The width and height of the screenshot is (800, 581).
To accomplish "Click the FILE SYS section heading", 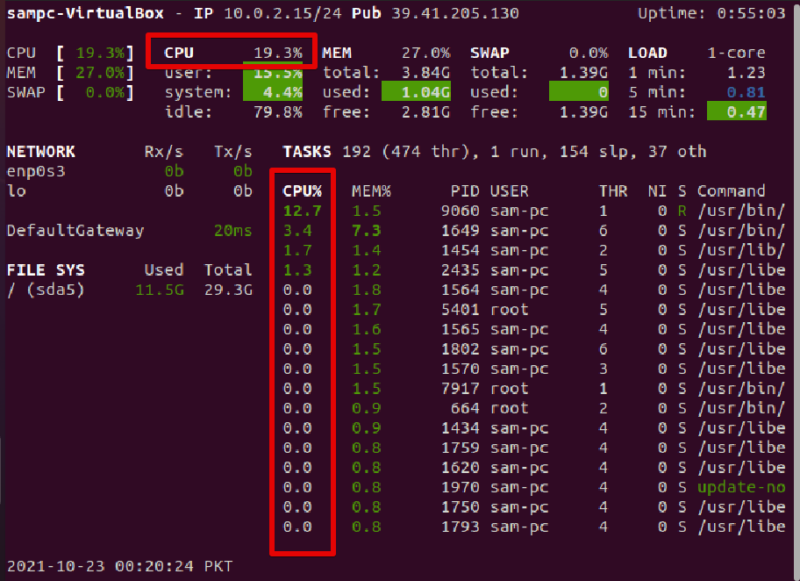I will pos(45,270).
